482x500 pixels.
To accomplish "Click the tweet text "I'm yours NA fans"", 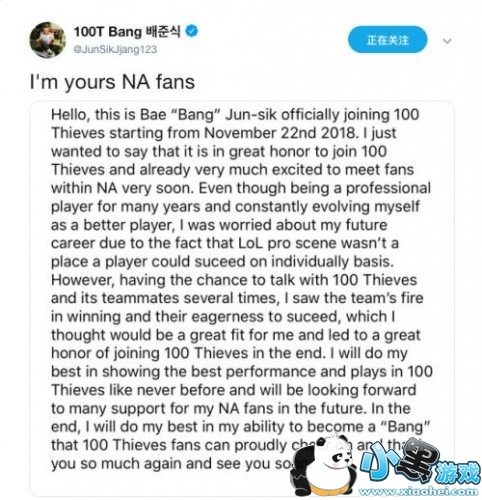I will (112, 82).
